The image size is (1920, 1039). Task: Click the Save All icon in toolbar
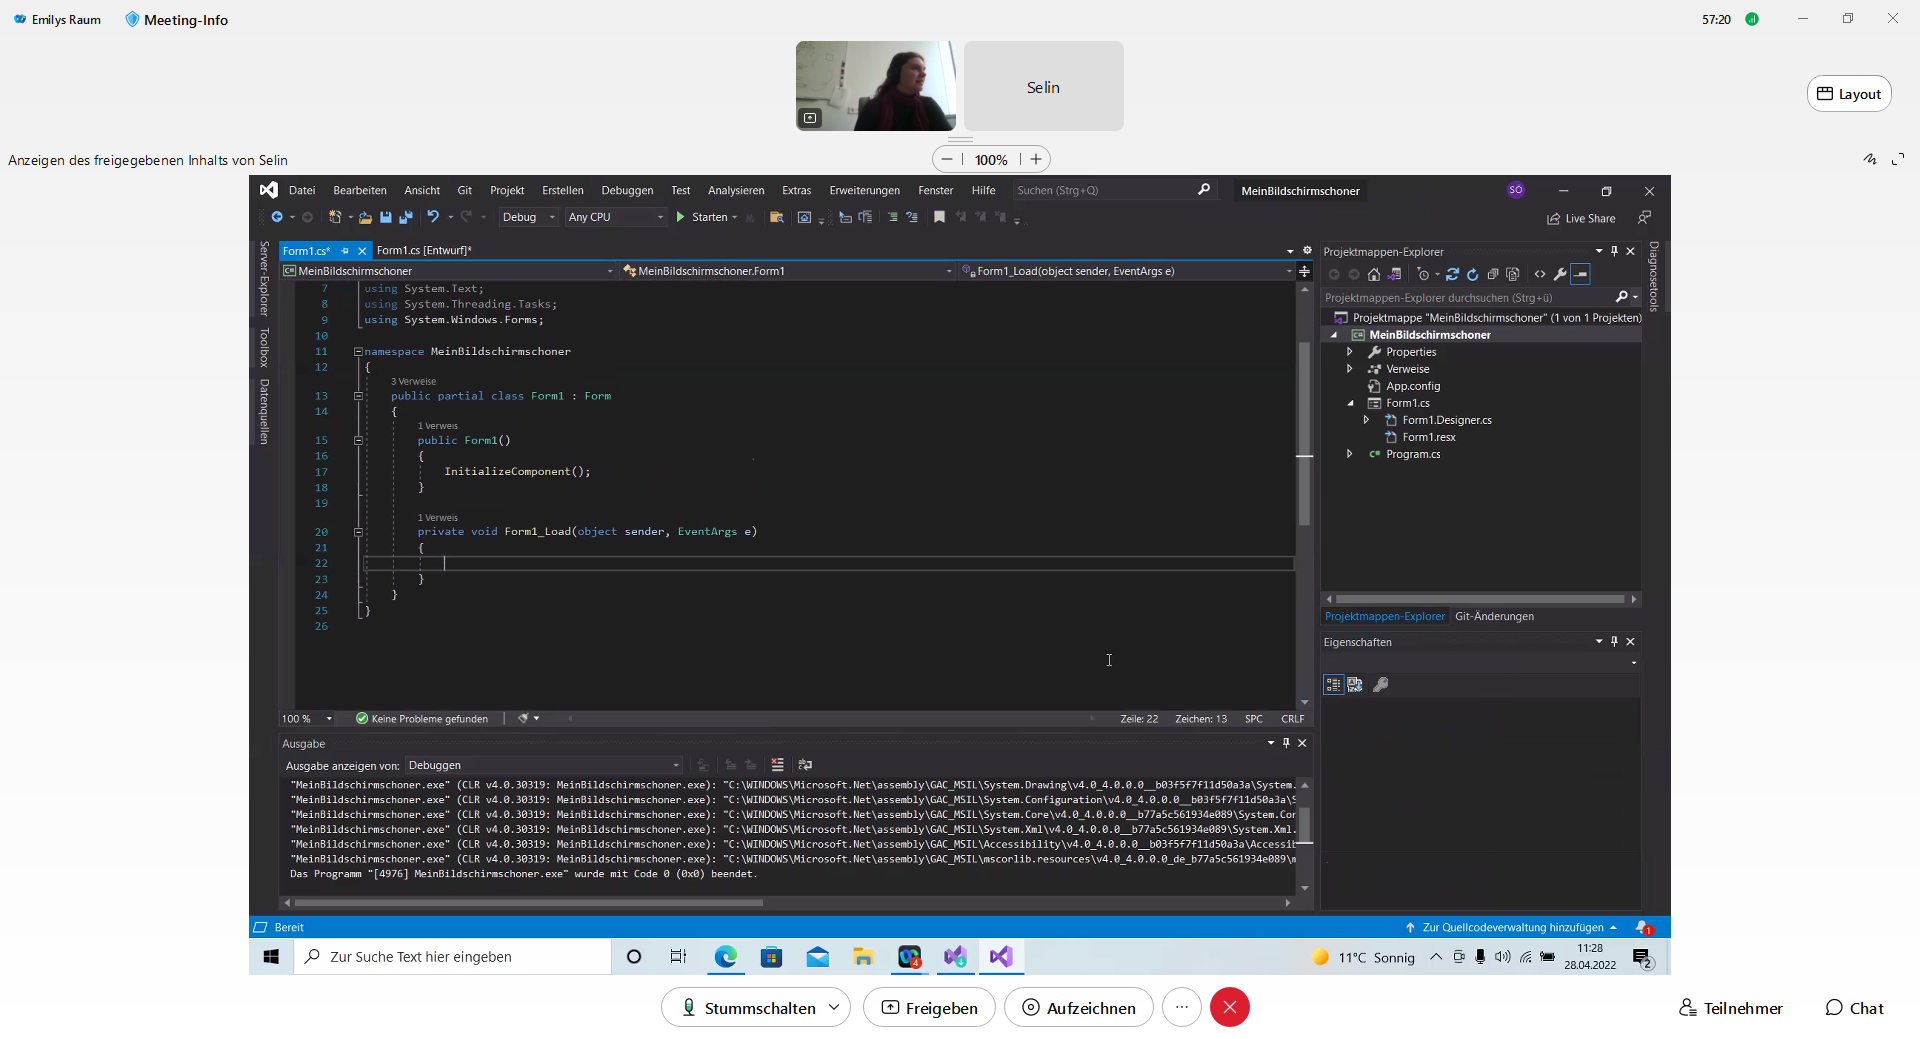point(405,217)
